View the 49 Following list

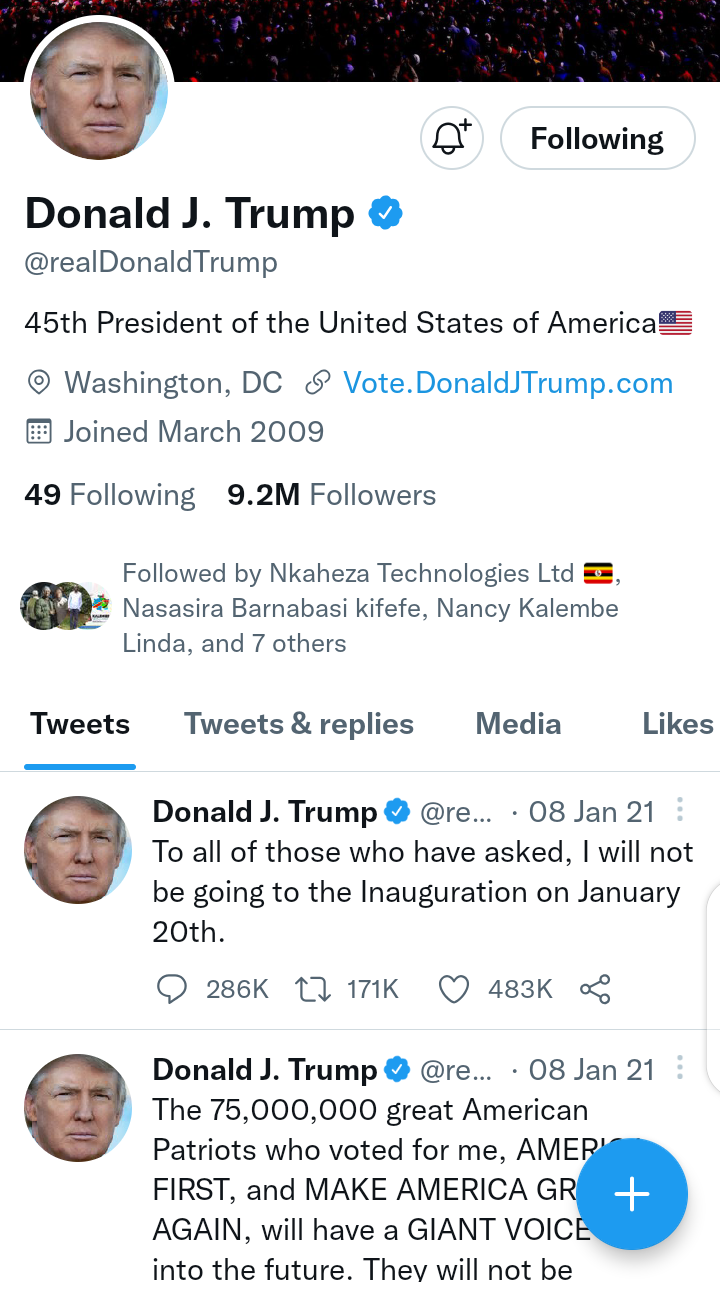pos(110,495)
